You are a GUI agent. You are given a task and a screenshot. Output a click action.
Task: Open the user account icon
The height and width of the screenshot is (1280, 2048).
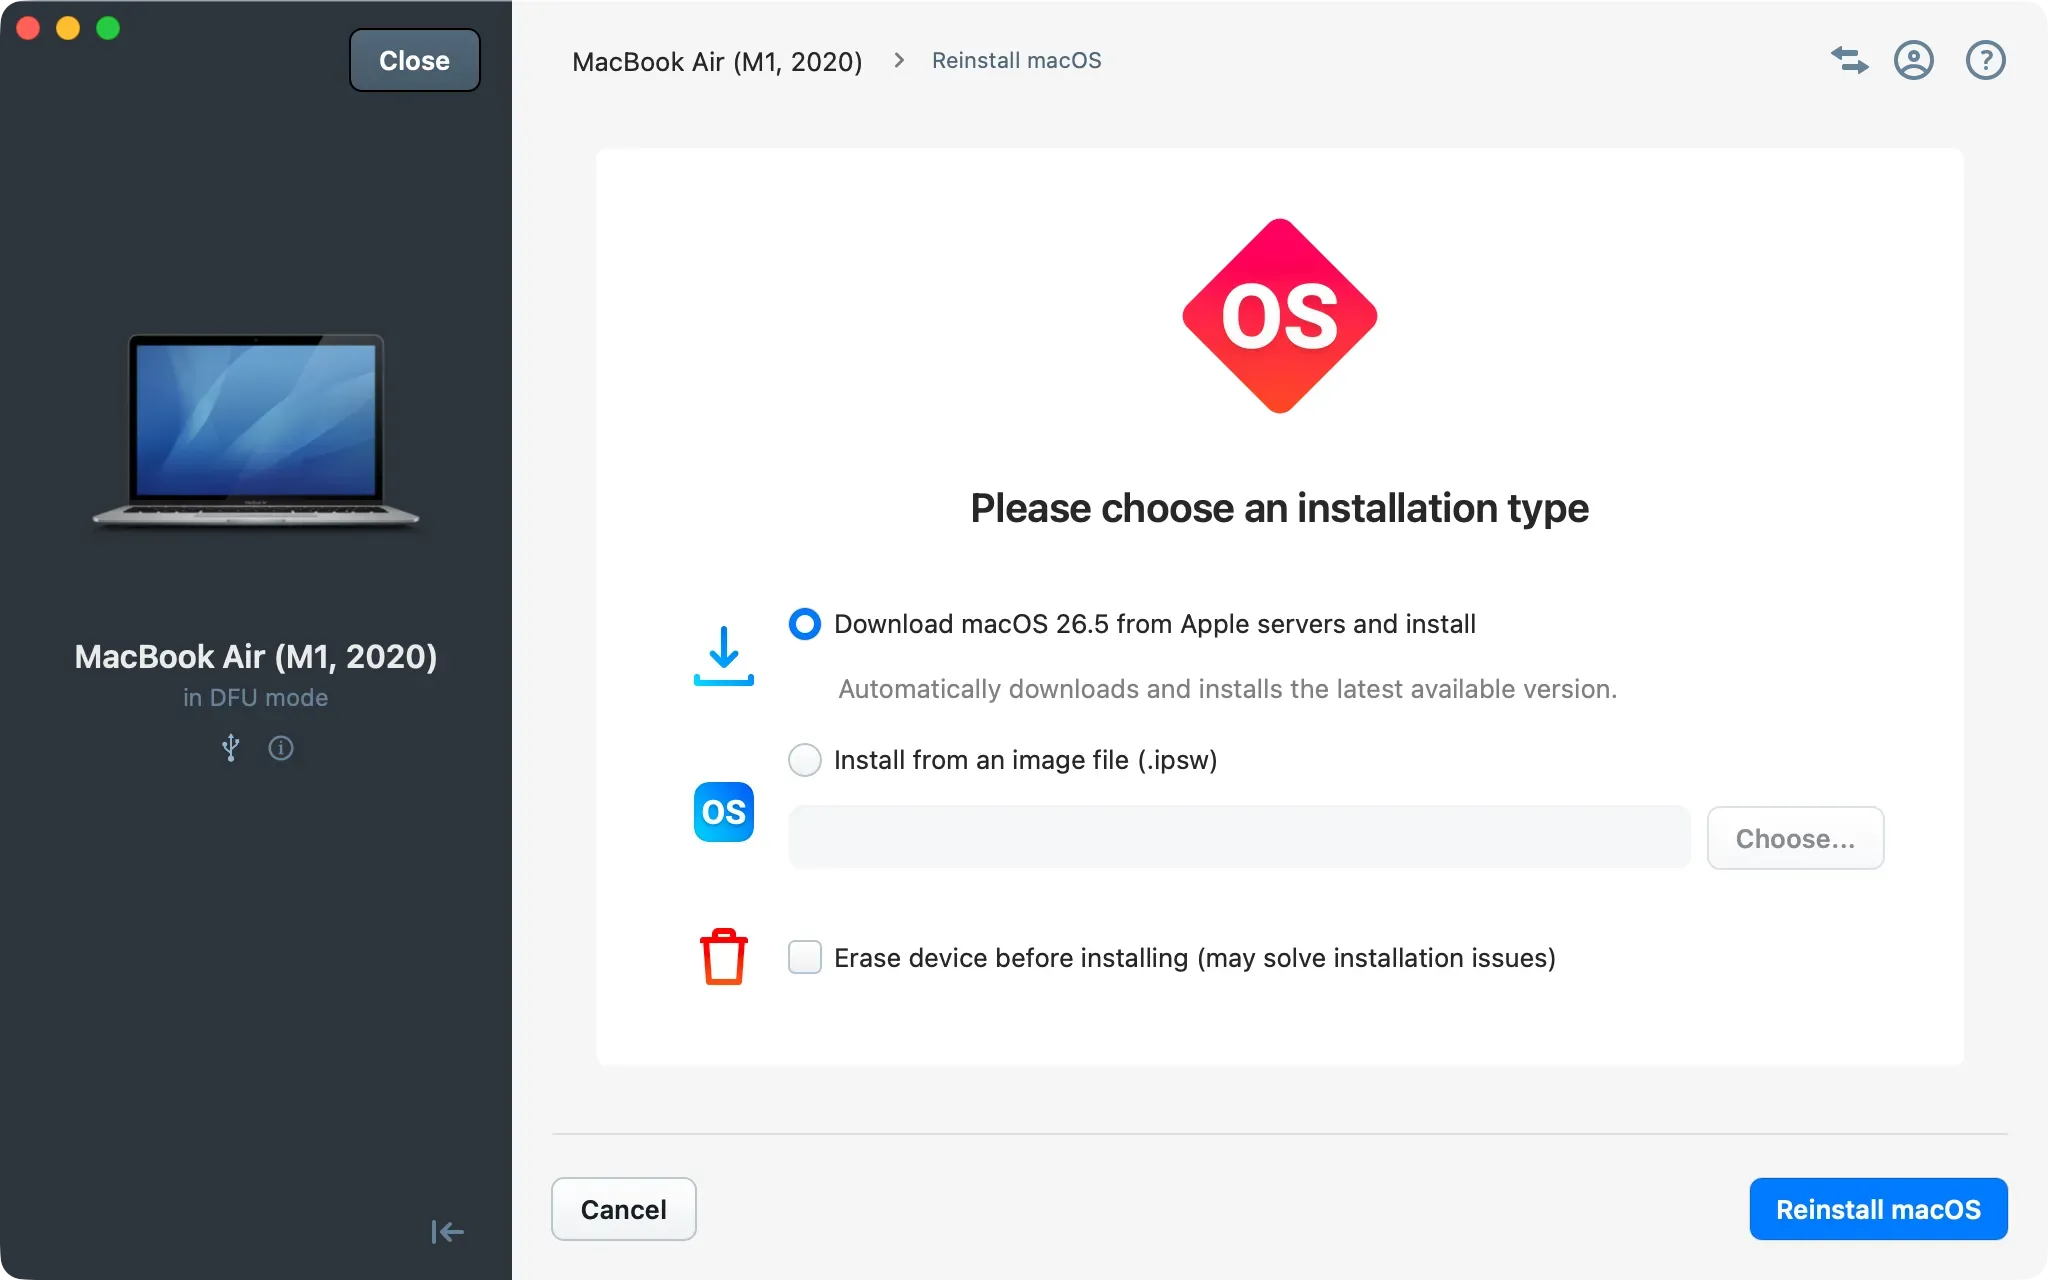coord(1913,60)
